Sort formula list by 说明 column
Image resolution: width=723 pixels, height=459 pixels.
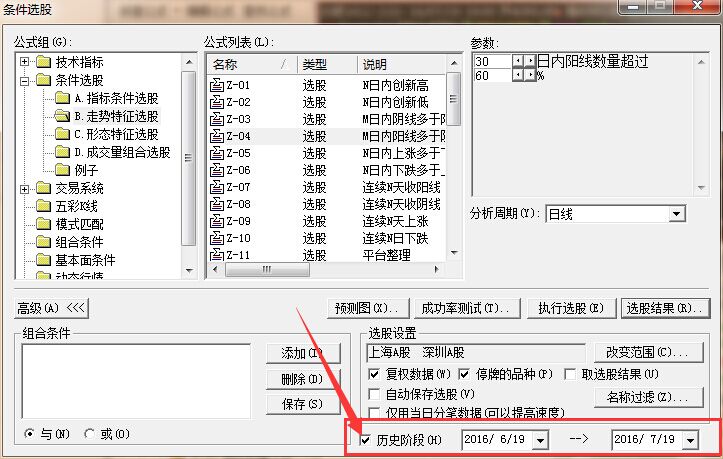401,65
